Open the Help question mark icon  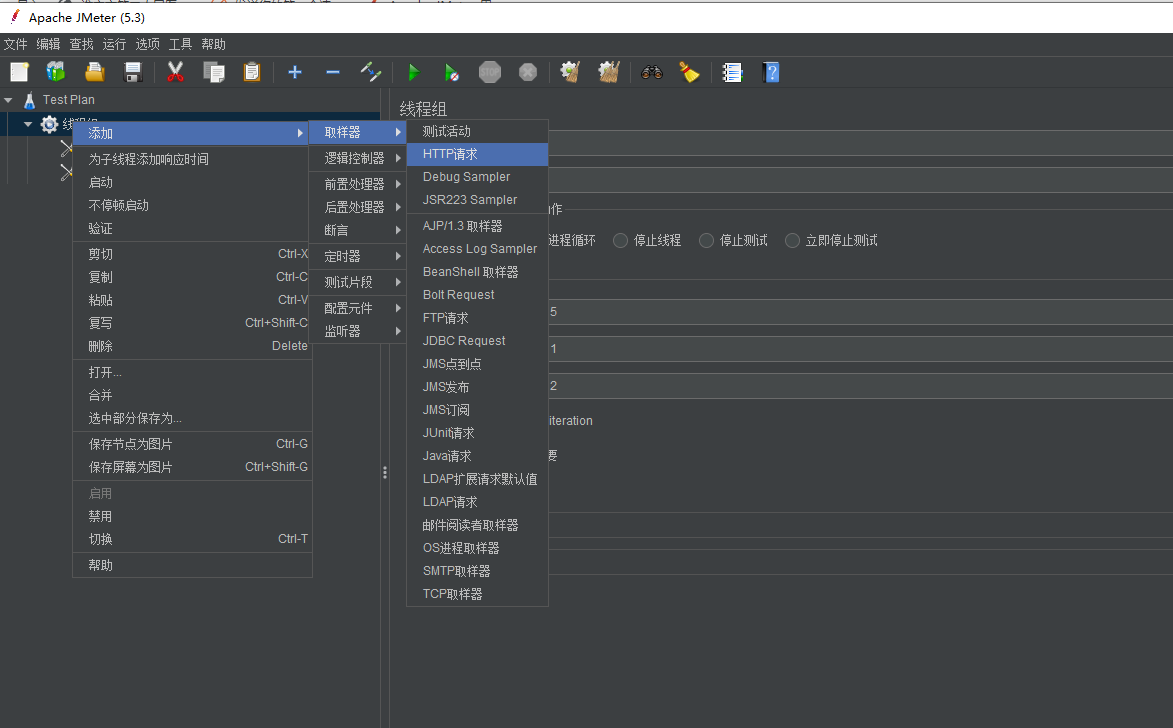[771, 72]
